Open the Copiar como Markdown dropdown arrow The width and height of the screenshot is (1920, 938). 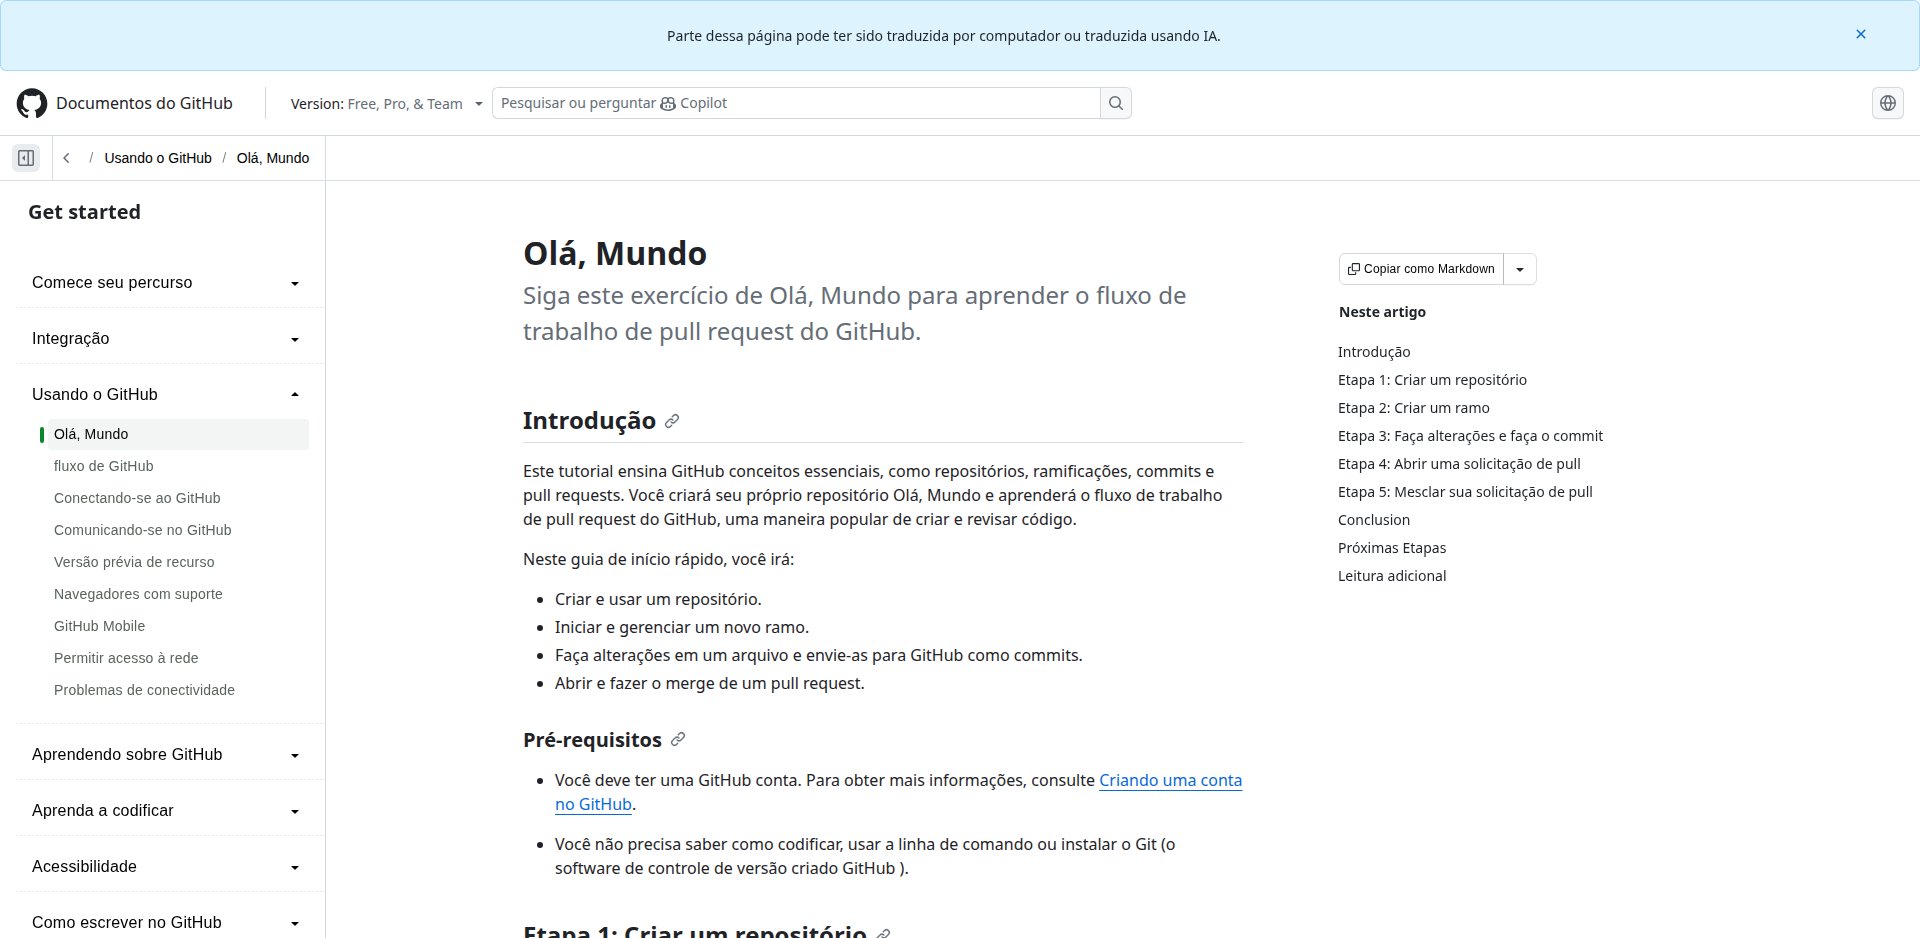(x=1520, y=269)
